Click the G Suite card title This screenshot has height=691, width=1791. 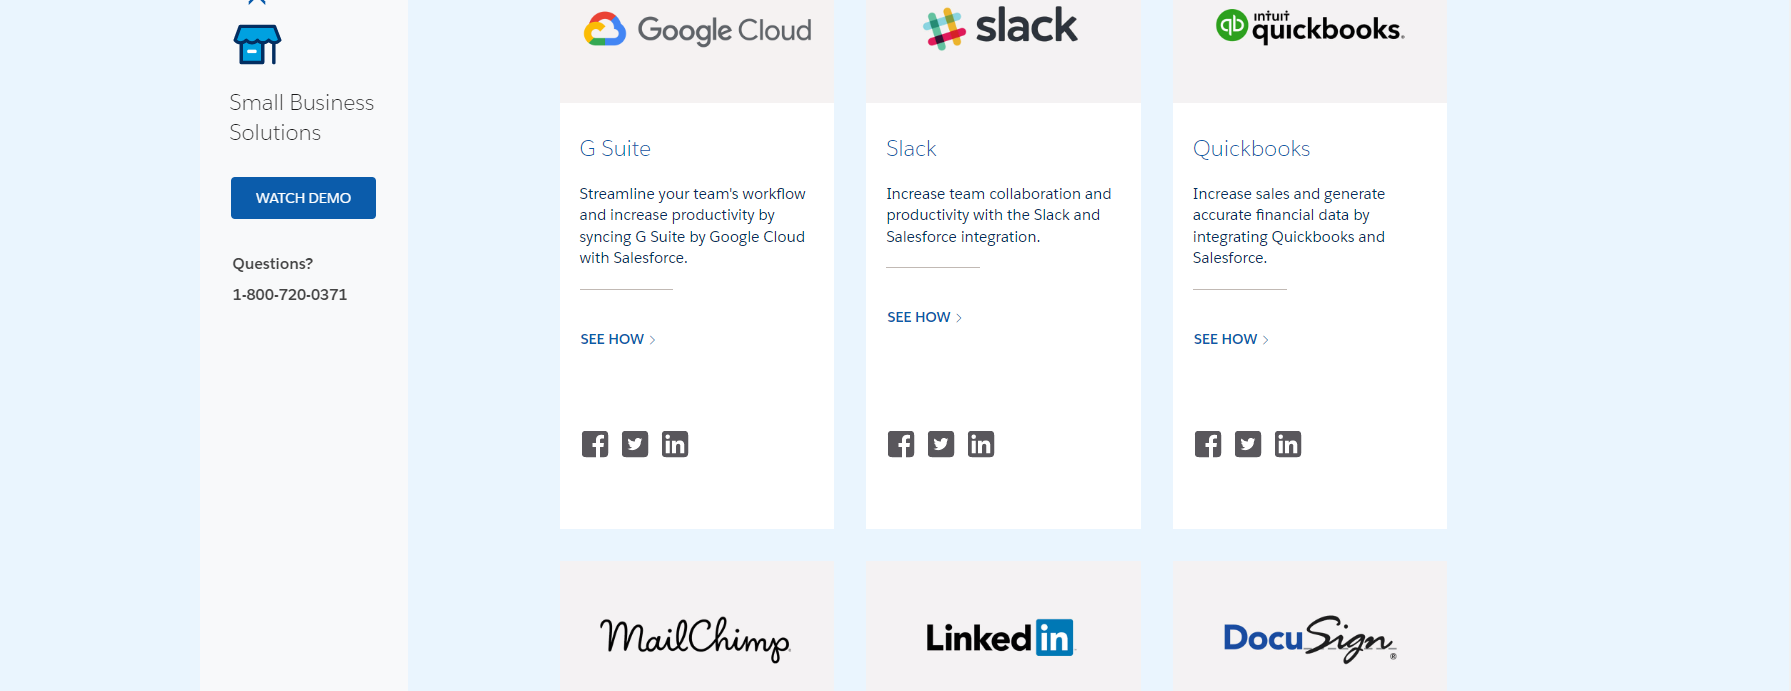[615, 148]
